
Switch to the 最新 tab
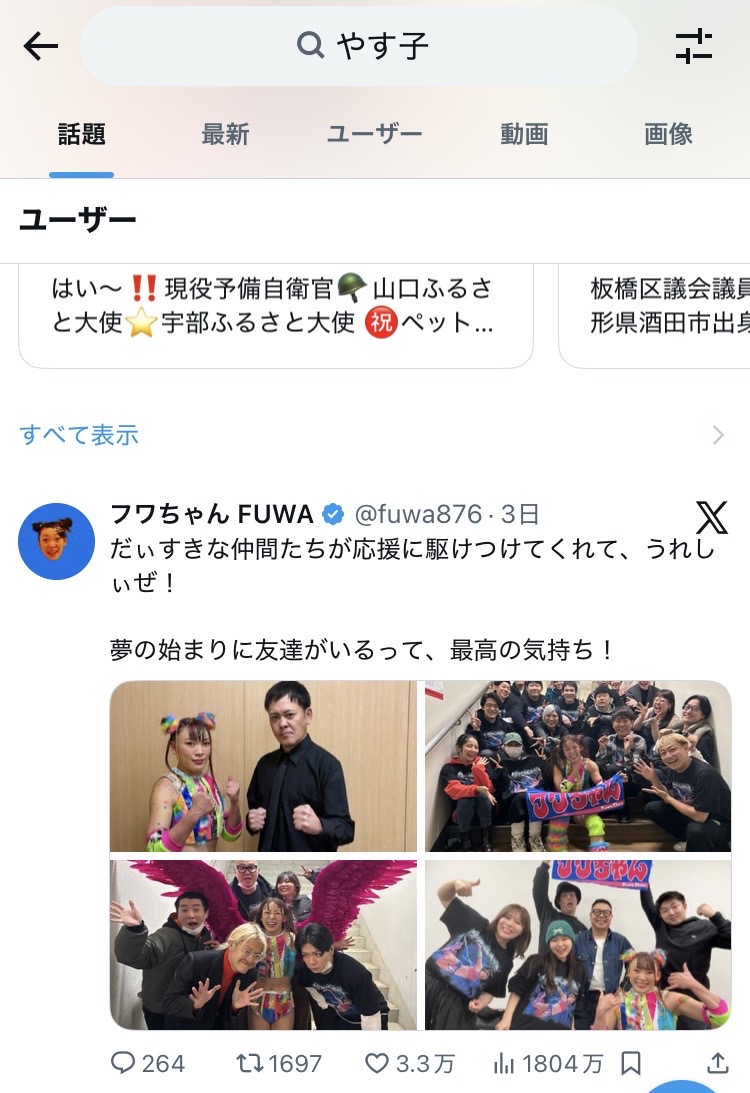click(225, 134)
